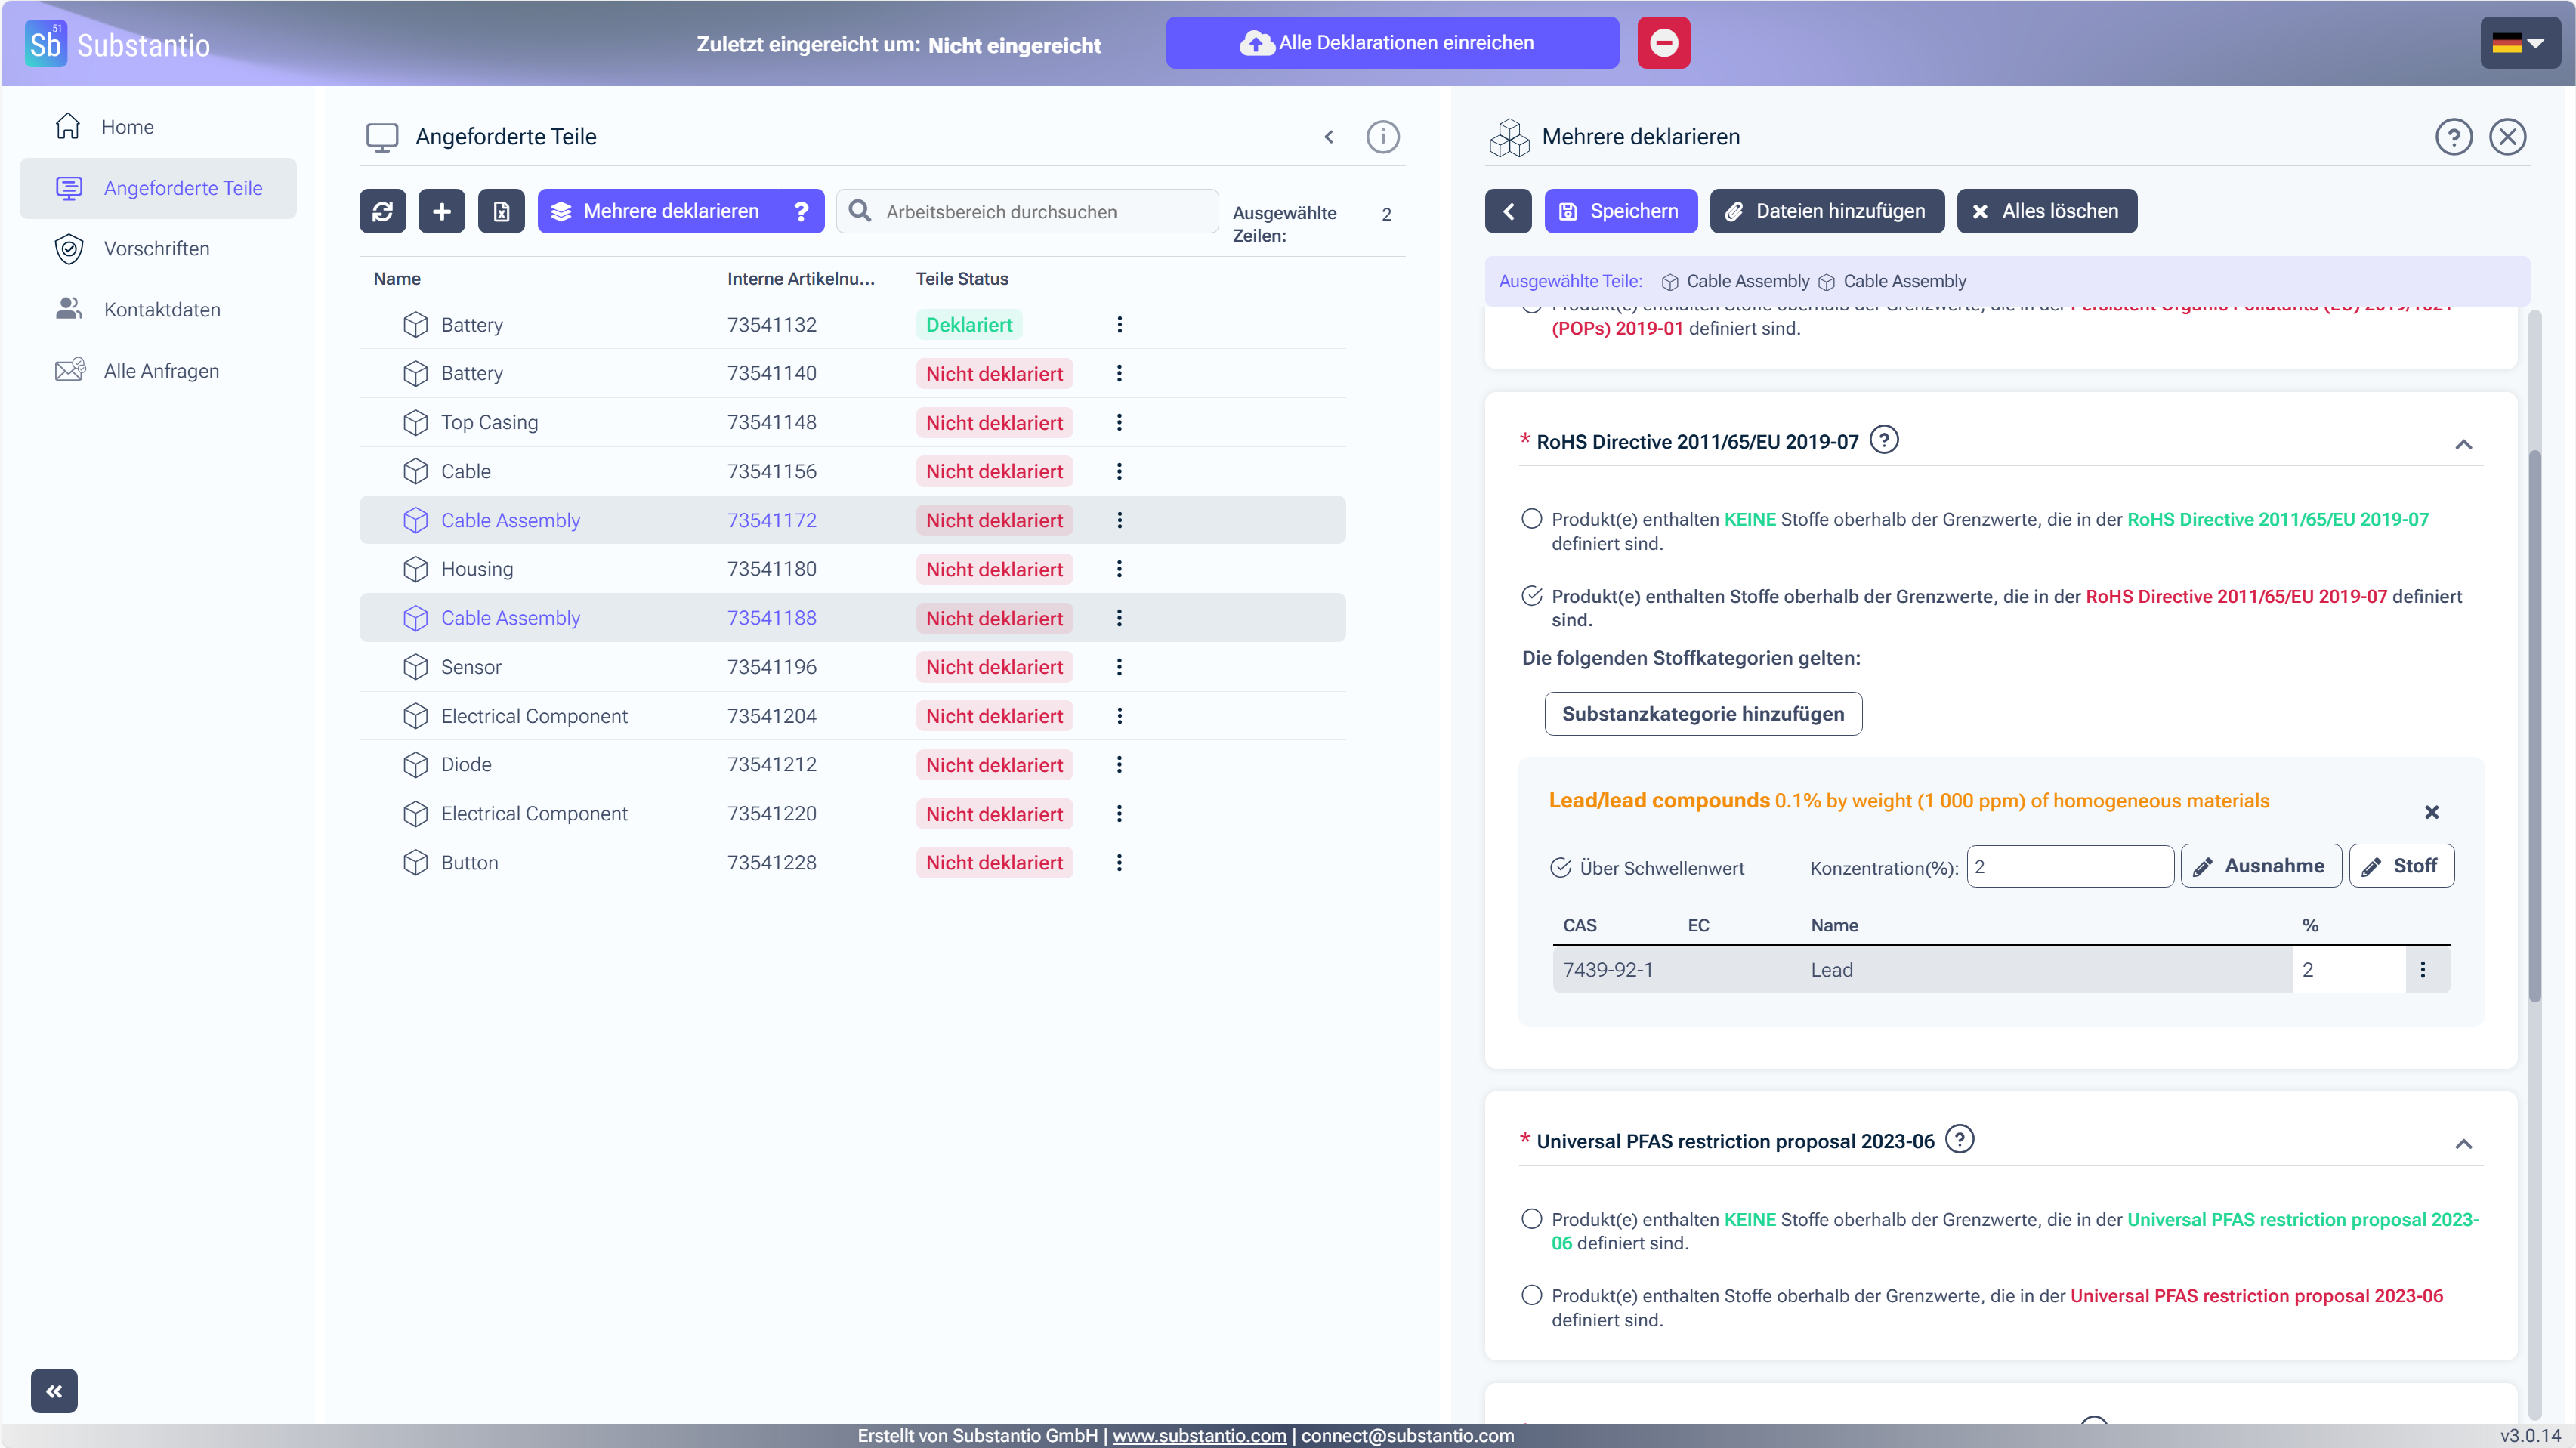Remove the Lead/lead compounds category with X
Image resolution: width=2576 pixels, height=1448 pixels.
tap(2431, 812)
